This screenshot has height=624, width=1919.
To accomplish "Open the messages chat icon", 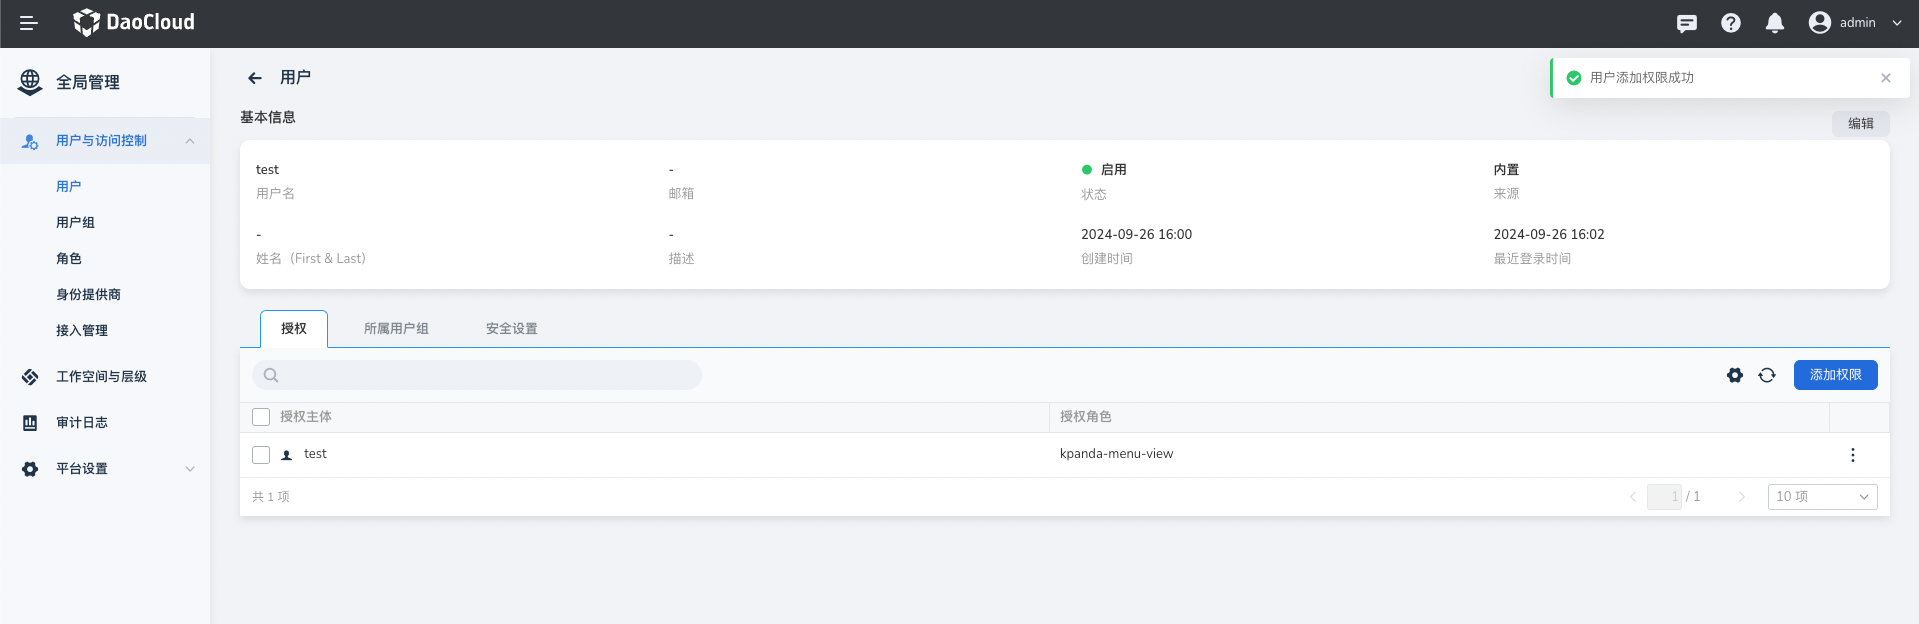I will [x=1686, y=23].
